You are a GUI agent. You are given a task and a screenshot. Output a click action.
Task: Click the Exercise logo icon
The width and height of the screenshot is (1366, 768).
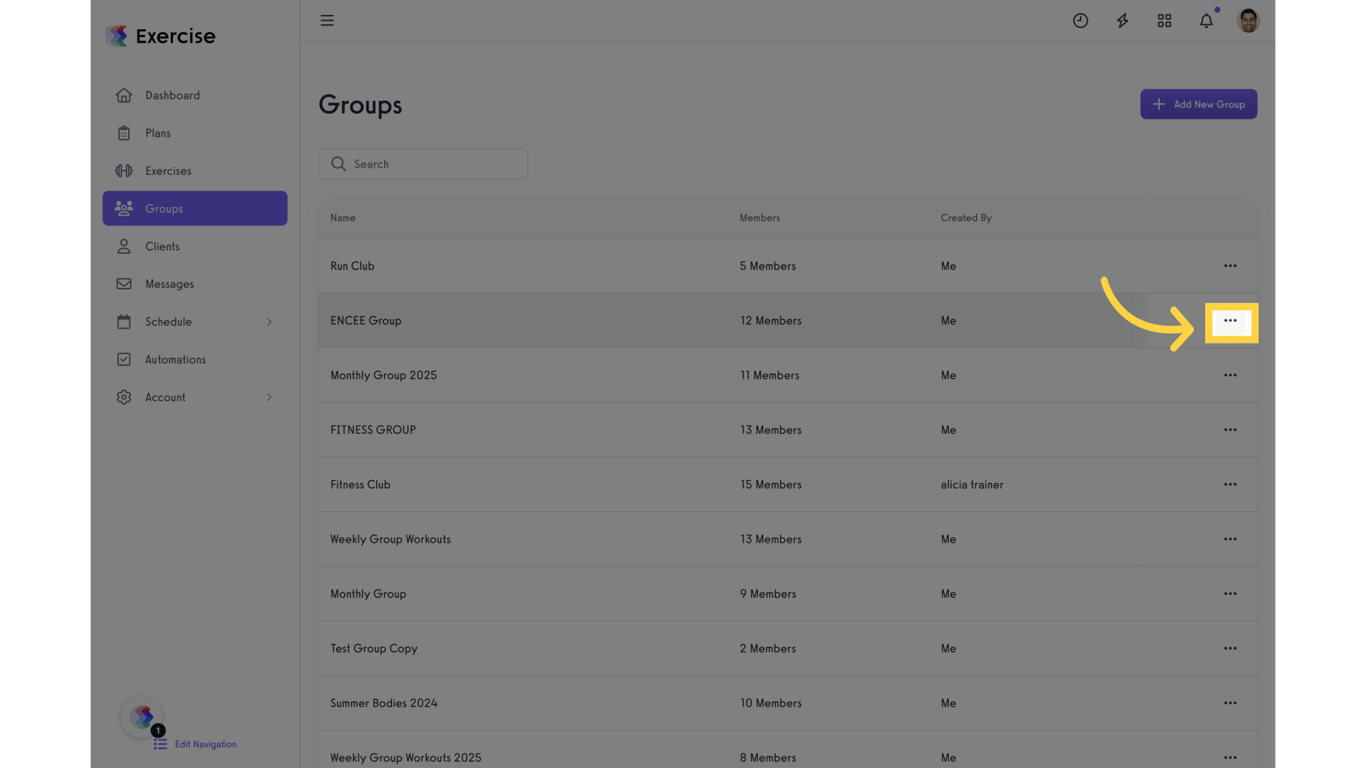click(117, 36)
